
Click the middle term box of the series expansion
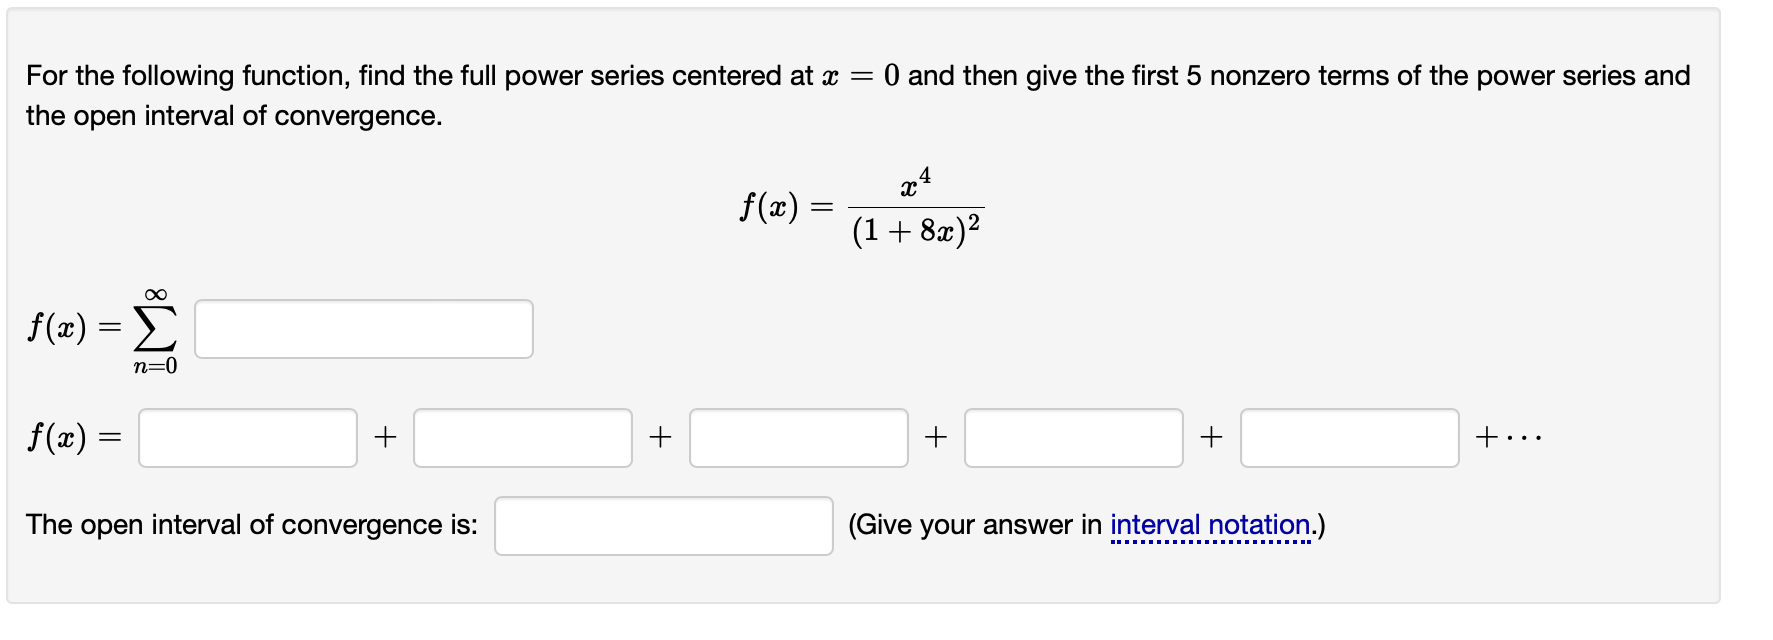(x=796, y=436)
